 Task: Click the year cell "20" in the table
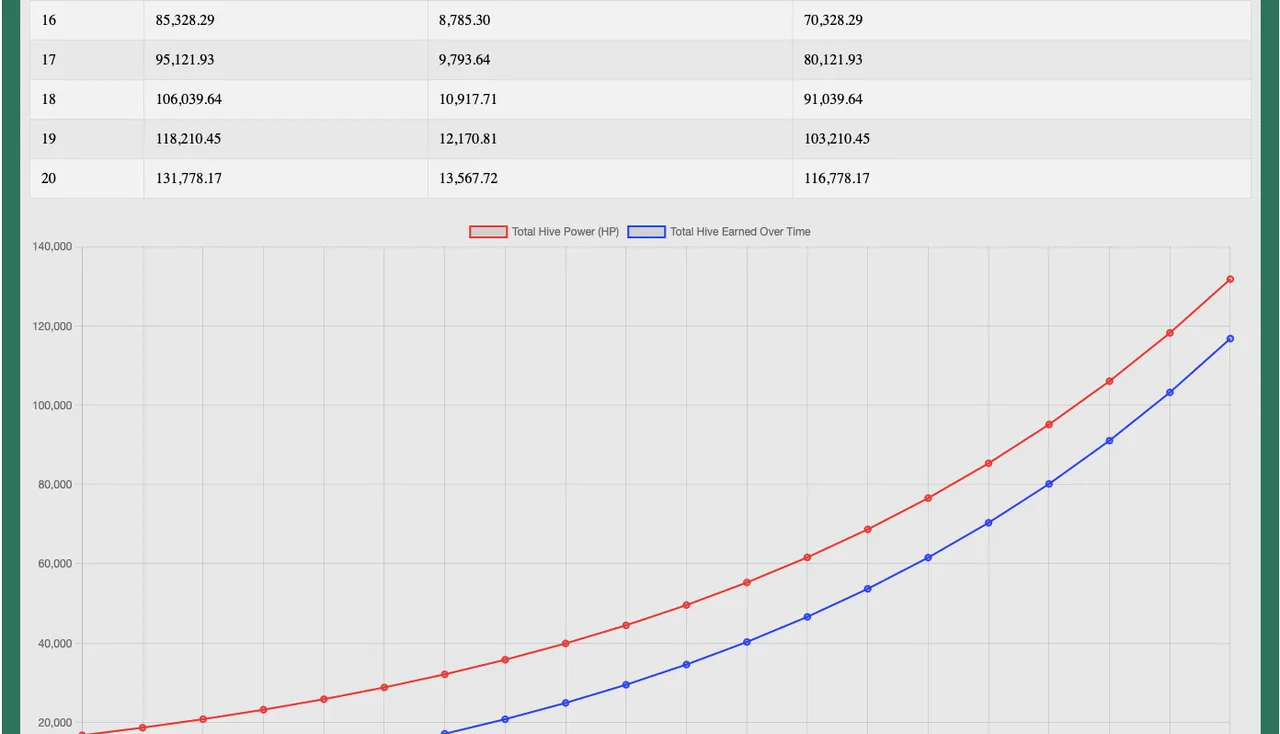(x=87, y=179)
